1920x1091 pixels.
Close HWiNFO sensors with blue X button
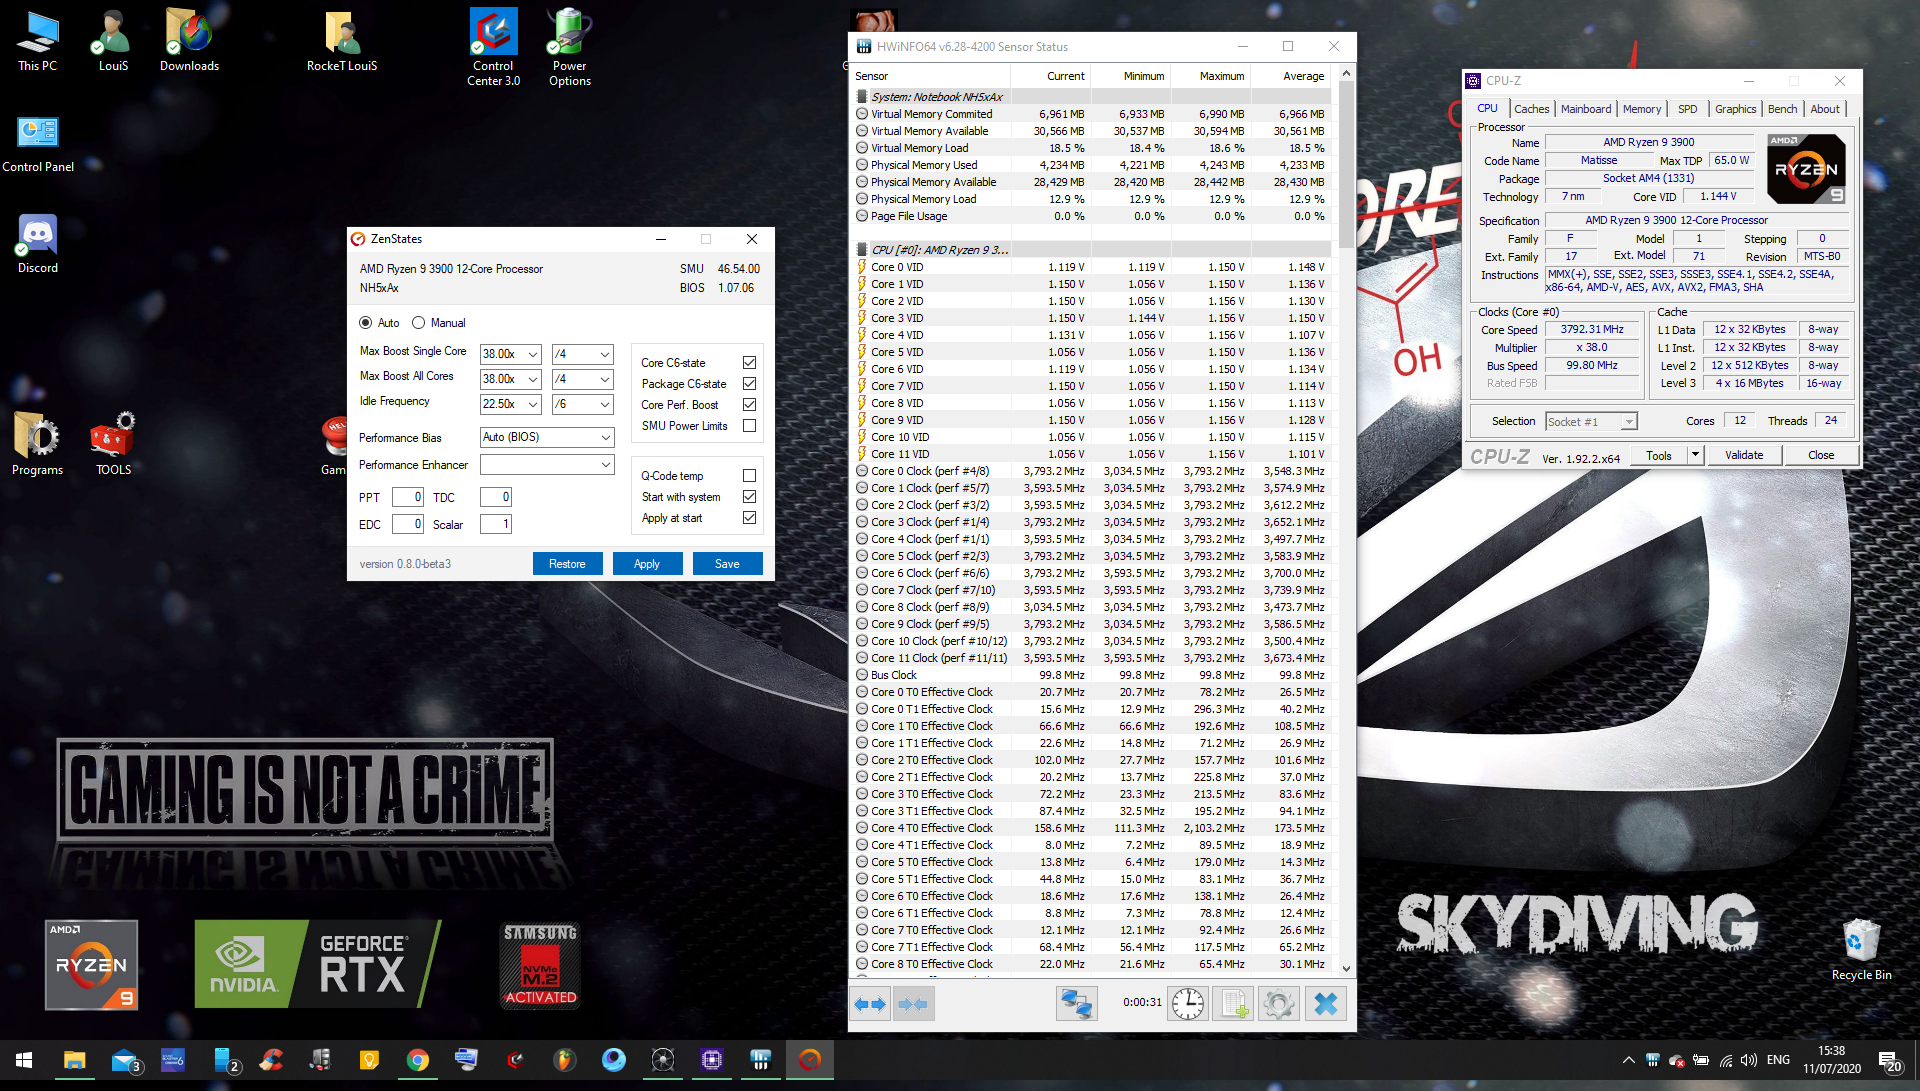click(x=1326, y=1004)
